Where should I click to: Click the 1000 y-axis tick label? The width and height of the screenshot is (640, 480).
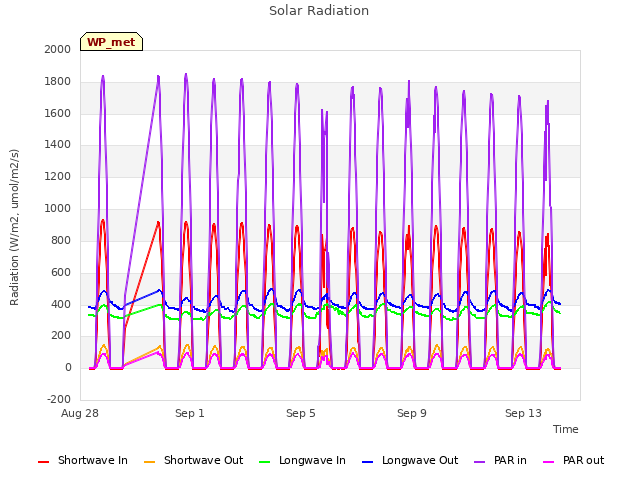pyautogui.click(x=58, y=209)
